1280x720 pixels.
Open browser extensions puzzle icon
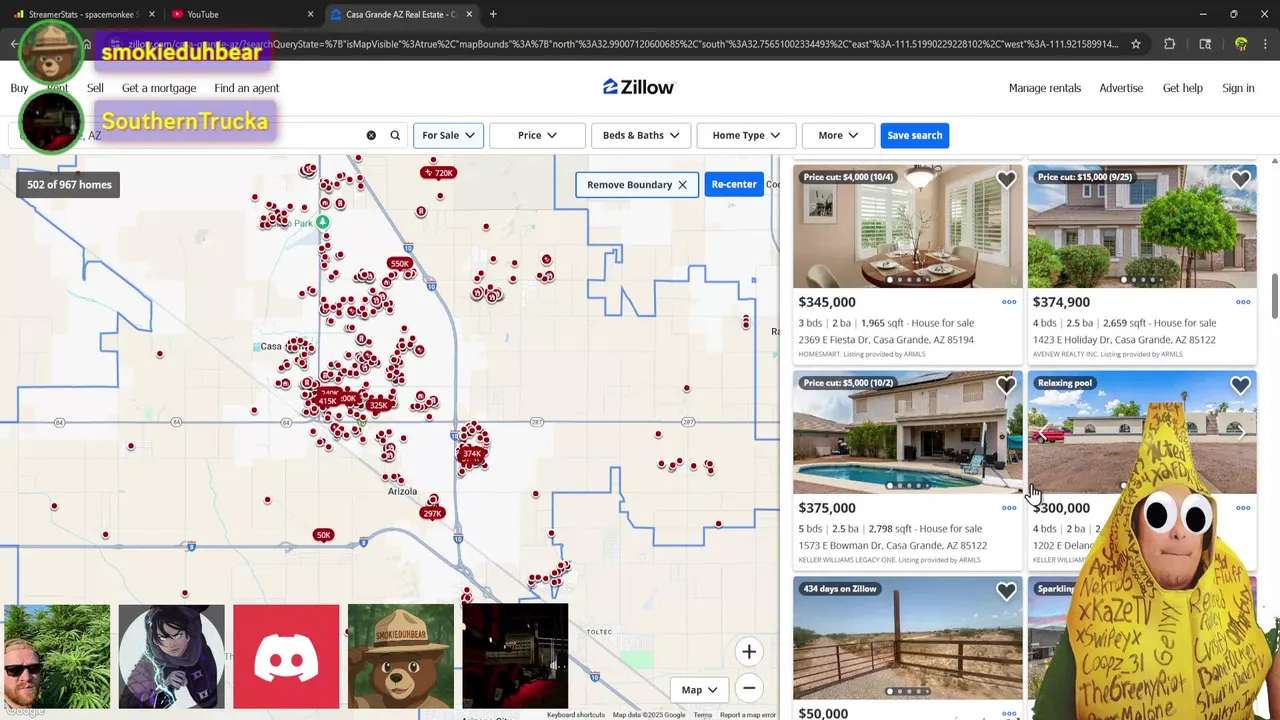[1169, 44]
